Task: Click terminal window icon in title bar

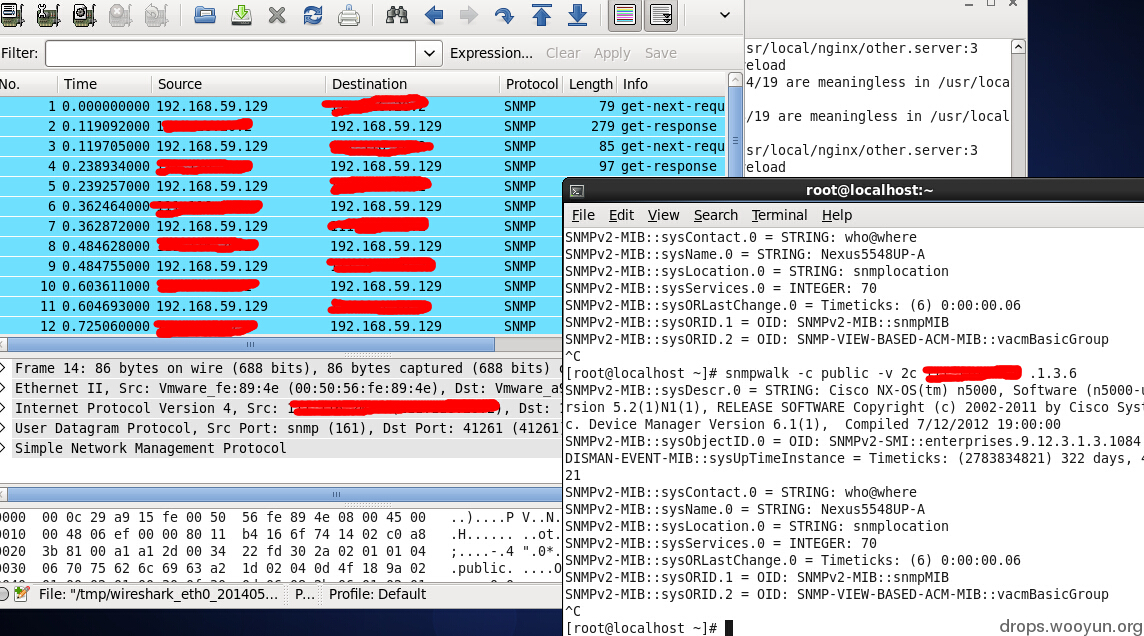Action: coord(576,191)
